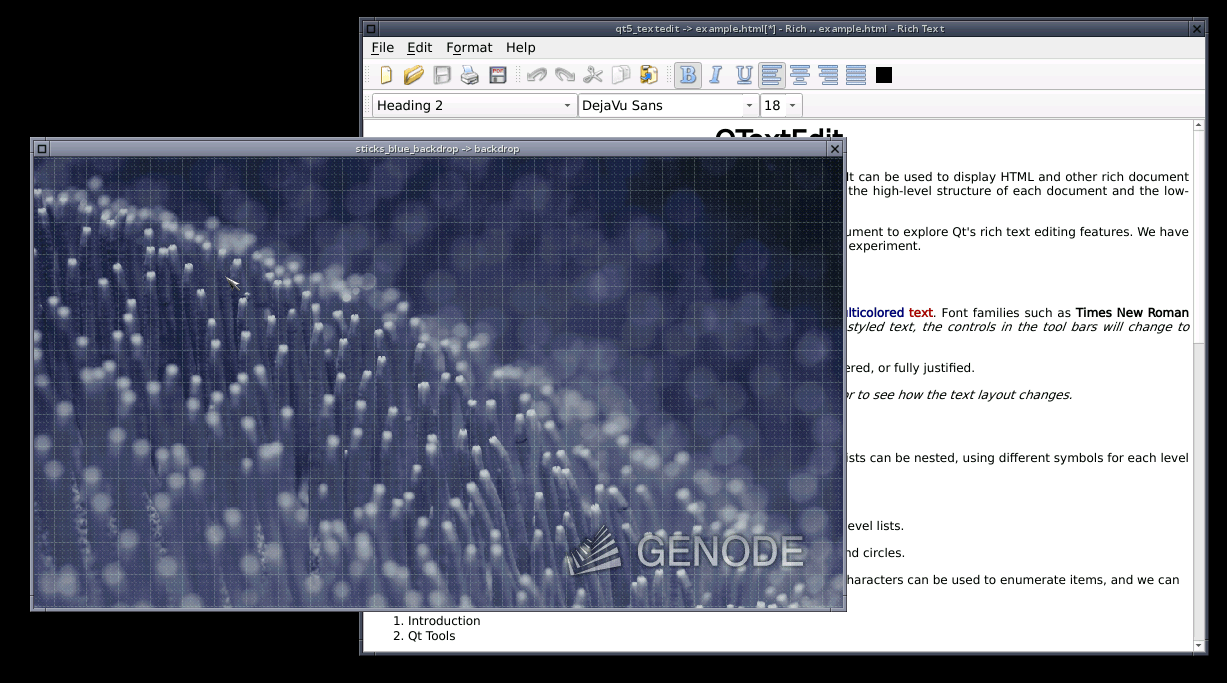Screen dimensions: 1227x683
Task: Create a new document with the New icon
Action: pos(386,75)
